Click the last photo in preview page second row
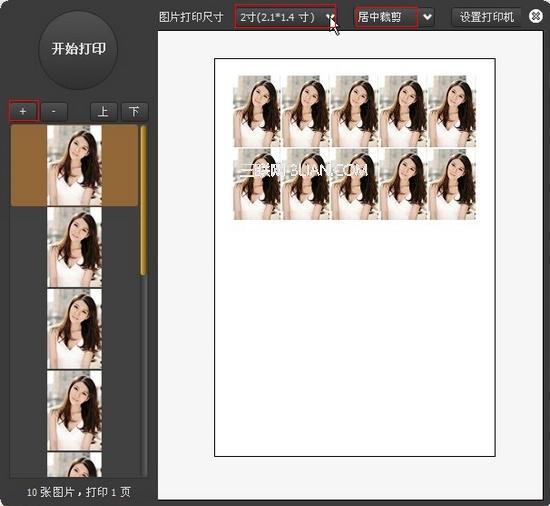Image resolution: width=550 pixels, height=506 pixels. [452, 184]
